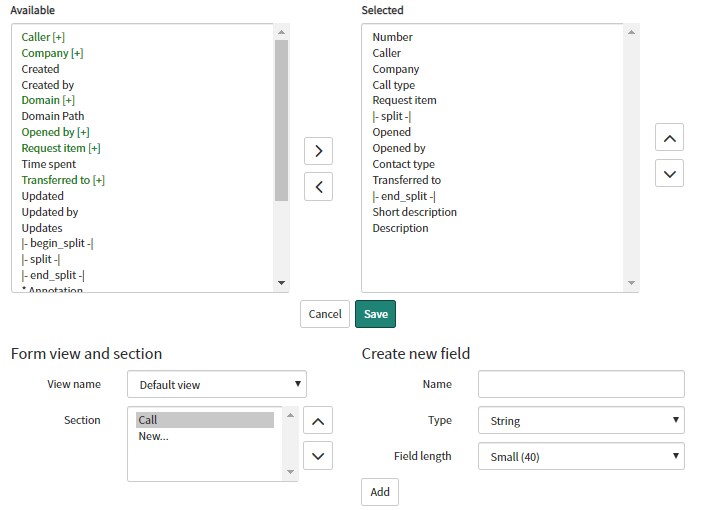Image resolution: width=712 pixels, height=510 pixels.
Task: Click Selected list scroll-down arrow
Action: 631,283
